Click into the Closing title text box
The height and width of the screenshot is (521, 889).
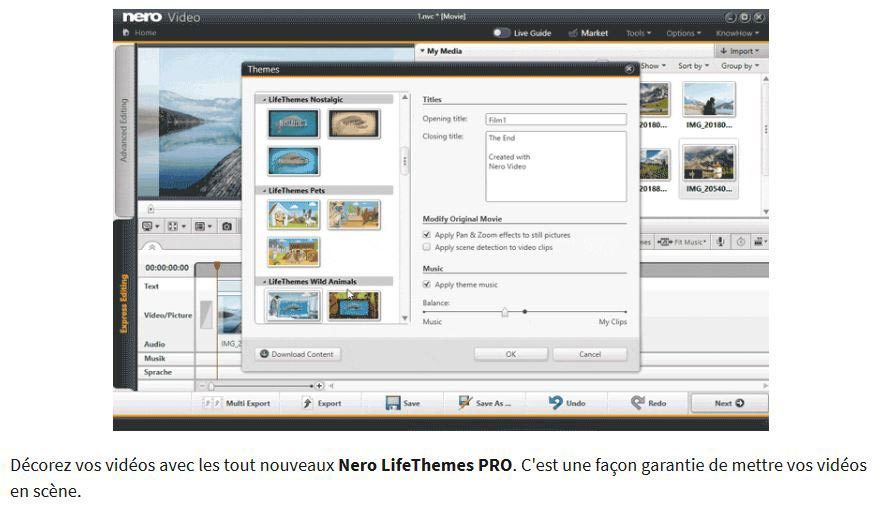(x=556, y=167)
